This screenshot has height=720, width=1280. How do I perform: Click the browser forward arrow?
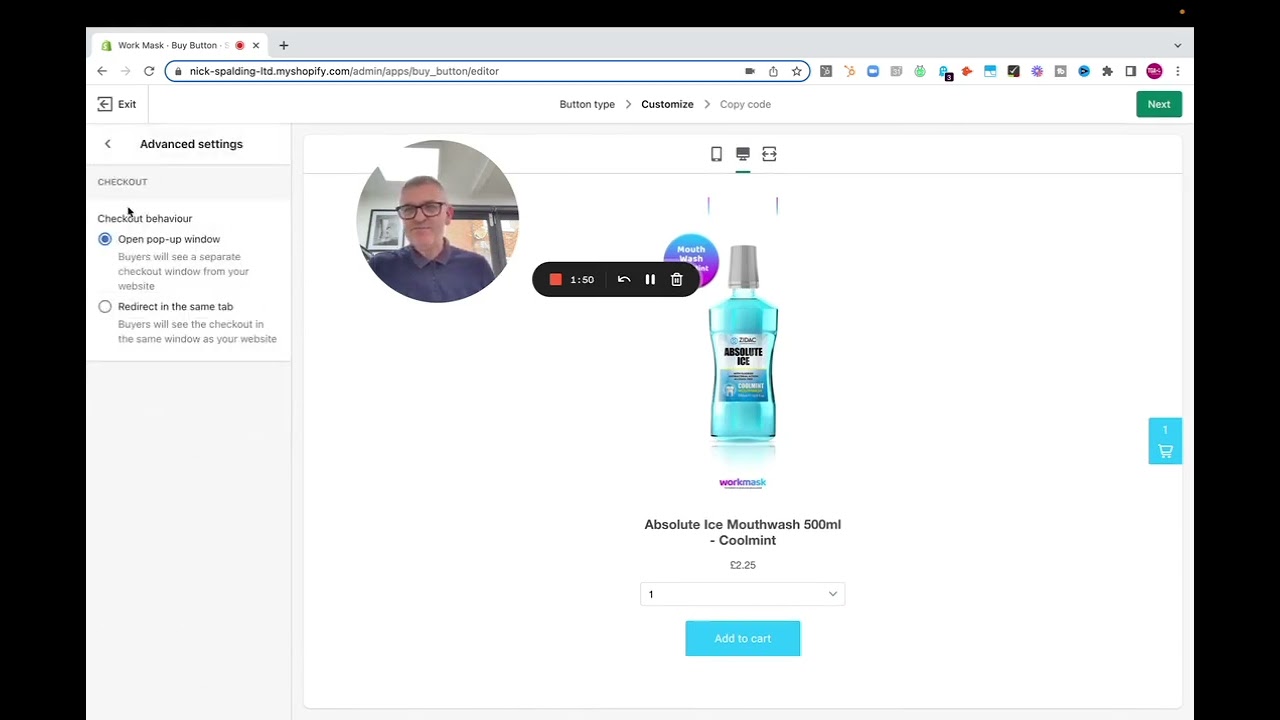[125, 71]
